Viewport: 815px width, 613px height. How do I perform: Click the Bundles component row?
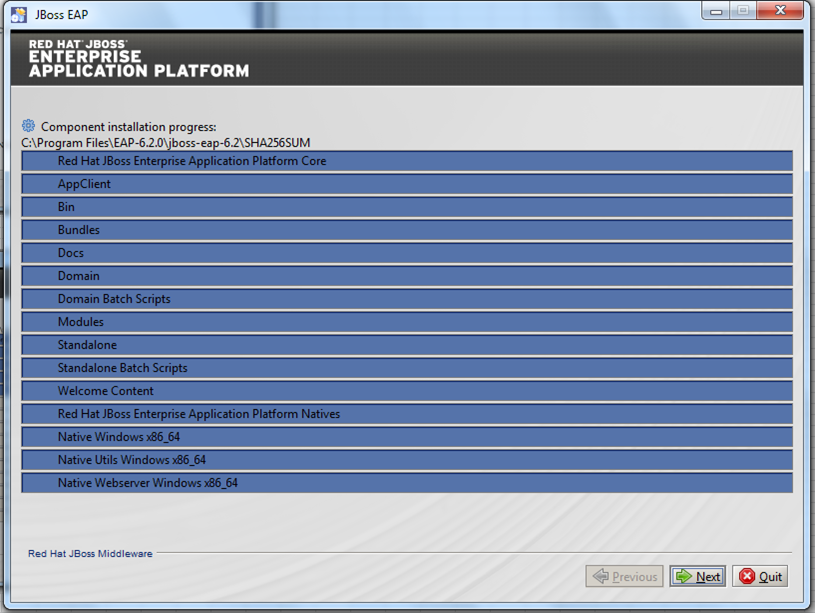pyautogui.click(x=407, y=230)
